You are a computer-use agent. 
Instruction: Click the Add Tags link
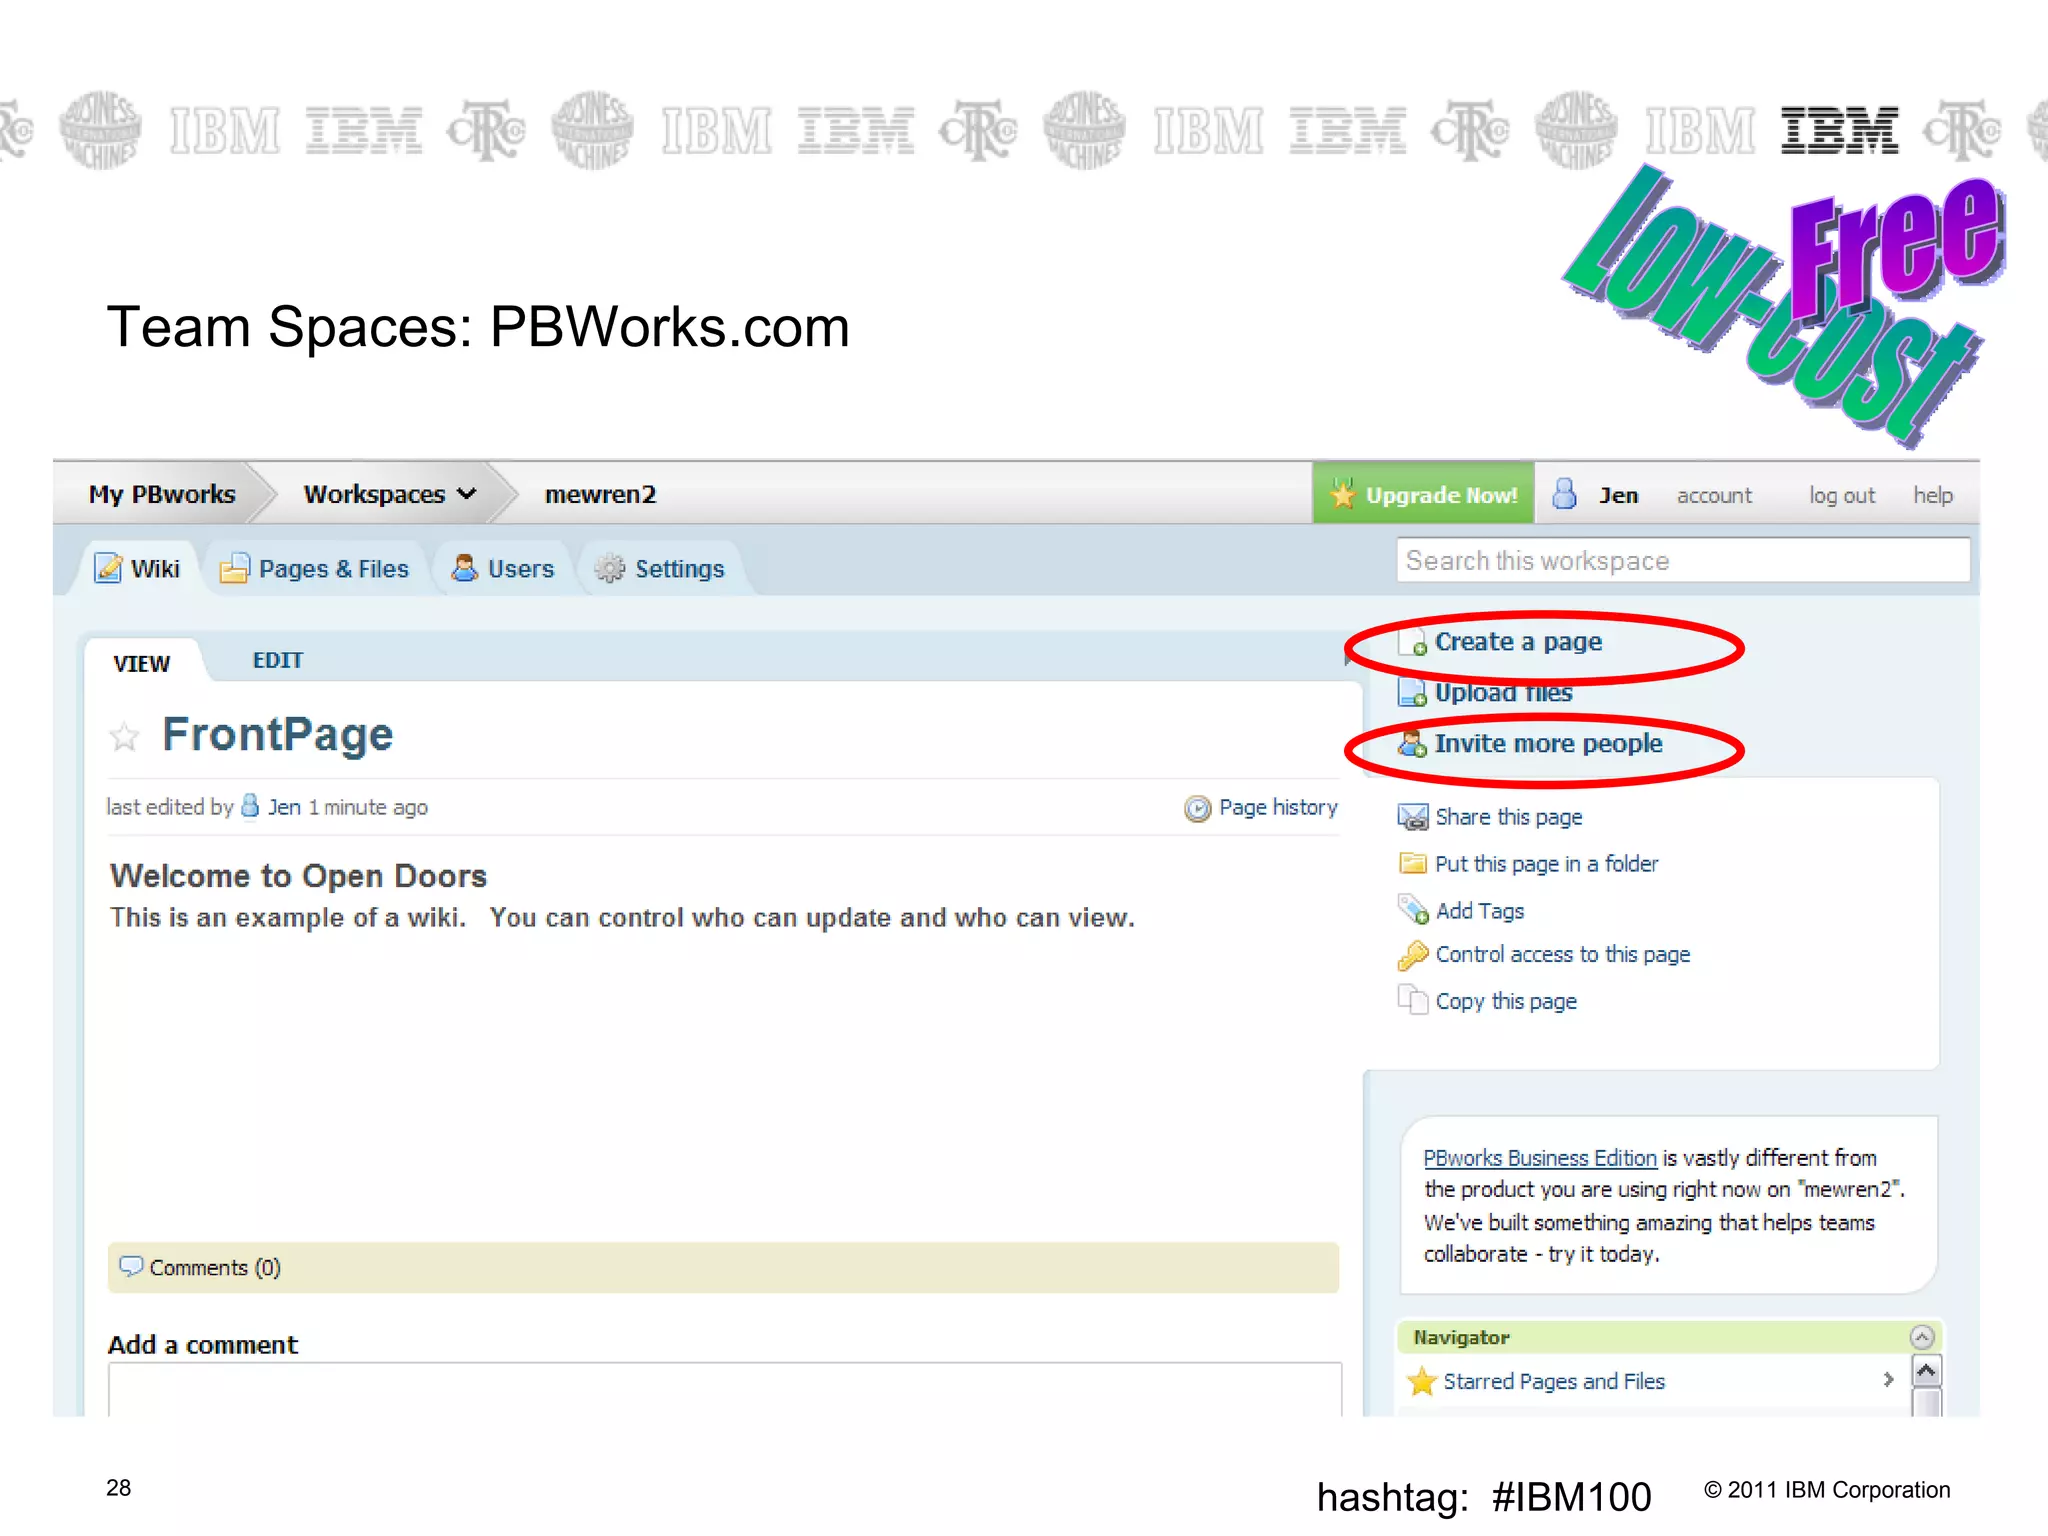[1480, 911]
